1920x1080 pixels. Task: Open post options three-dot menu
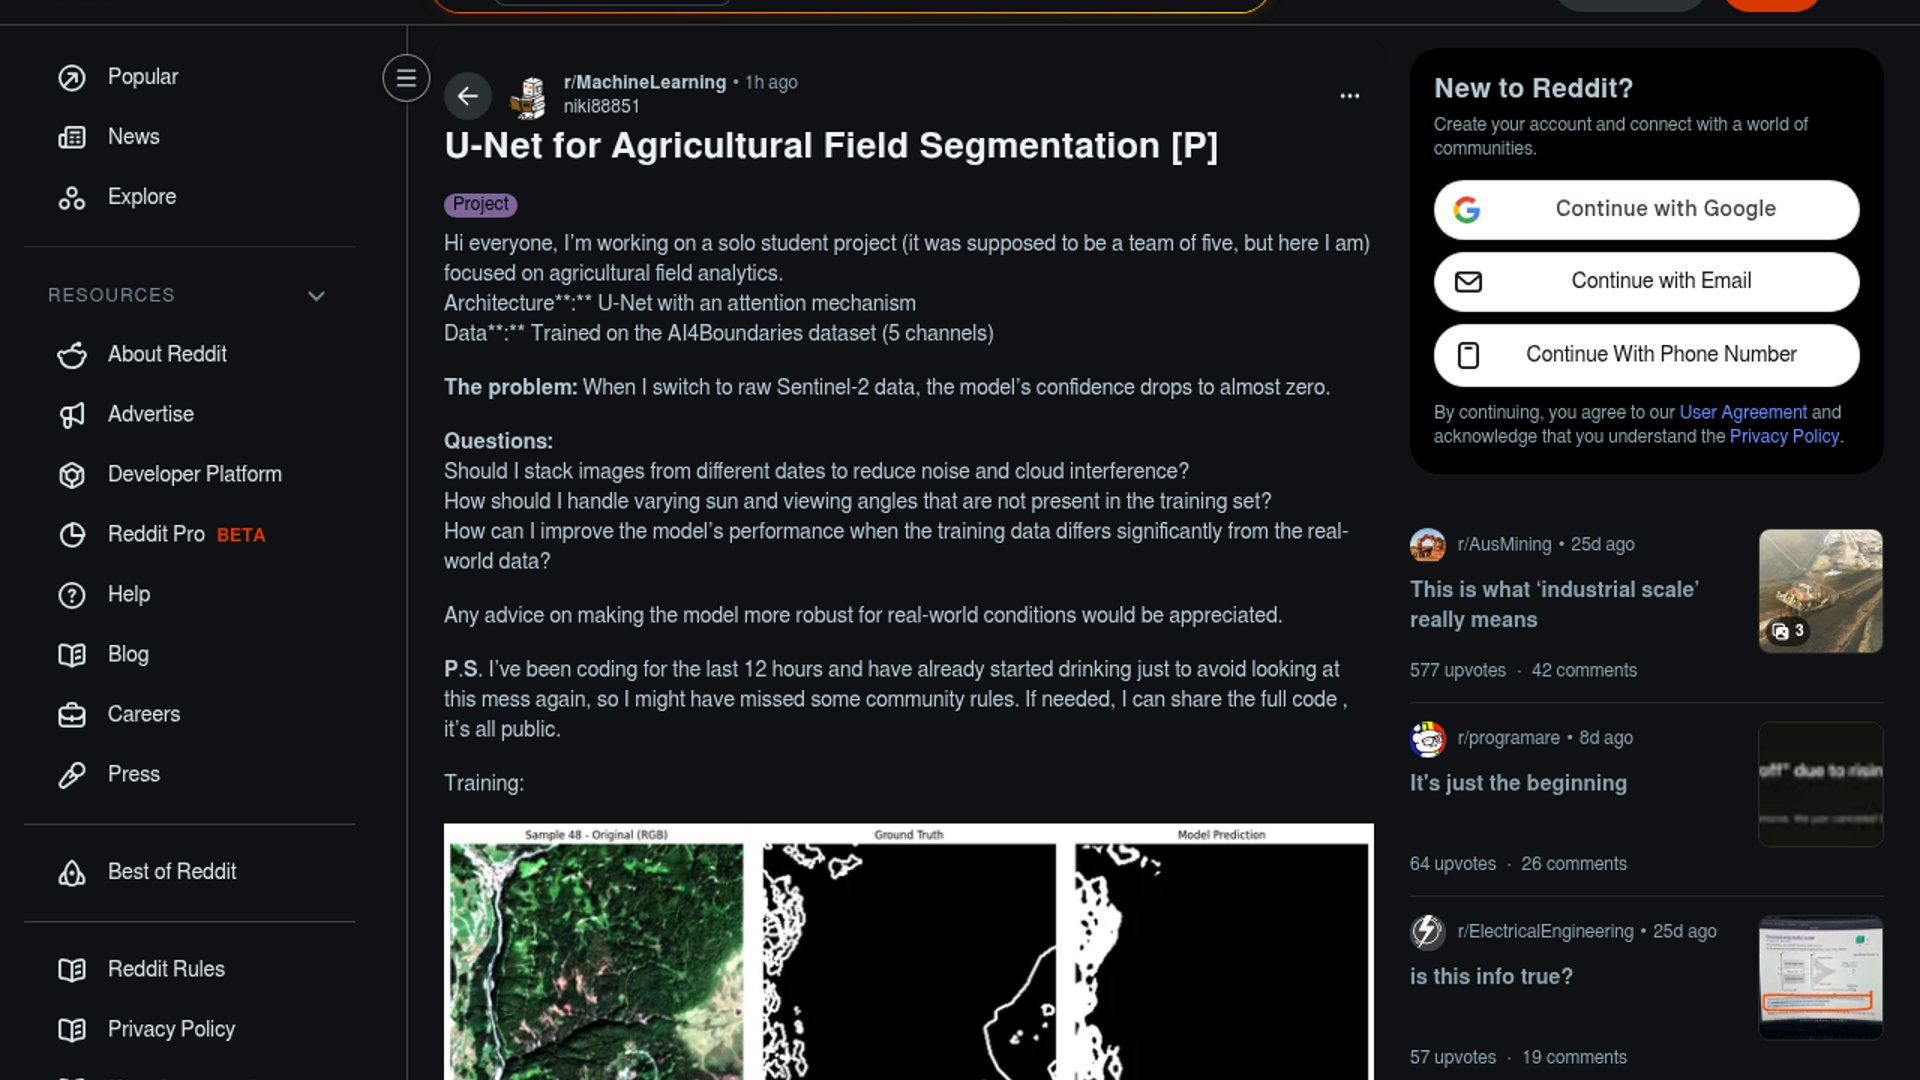(x=1350, y=96)
